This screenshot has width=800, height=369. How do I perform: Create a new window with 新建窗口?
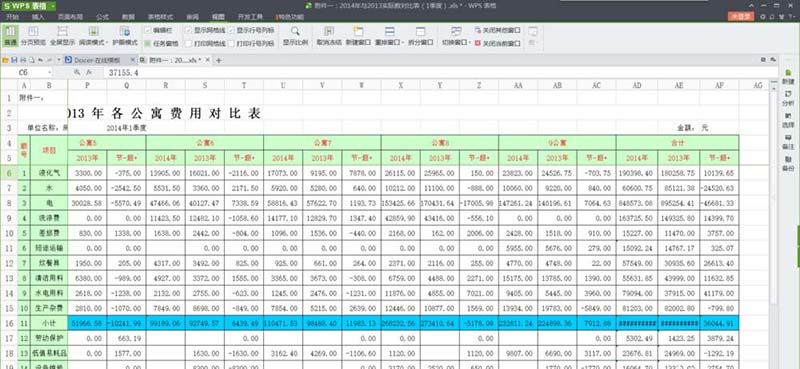358,36
